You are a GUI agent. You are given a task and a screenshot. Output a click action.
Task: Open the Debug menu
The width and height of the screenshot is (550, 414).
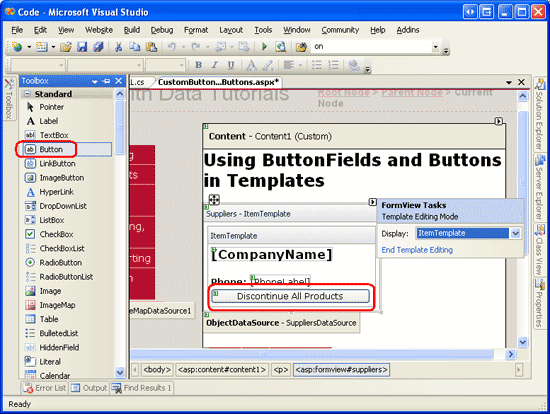pyautogui.click(x=162, y=30)
